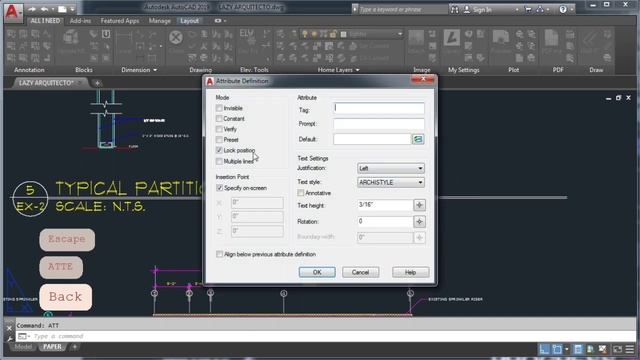Image resolution: width=640 pixels, height=360 pixels.
Task: Click the ELV icon in Elev. Tools panel
Action: click(x=247, y=34)
